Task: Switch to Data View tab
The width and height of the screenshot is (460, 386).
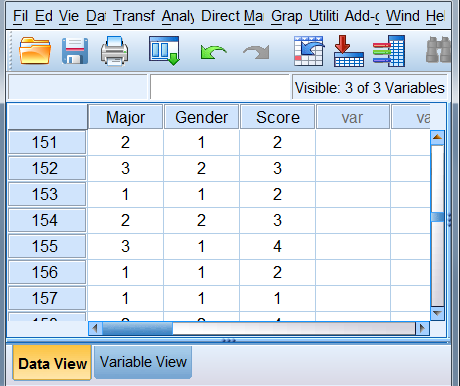Action: (x=52, y=363)
